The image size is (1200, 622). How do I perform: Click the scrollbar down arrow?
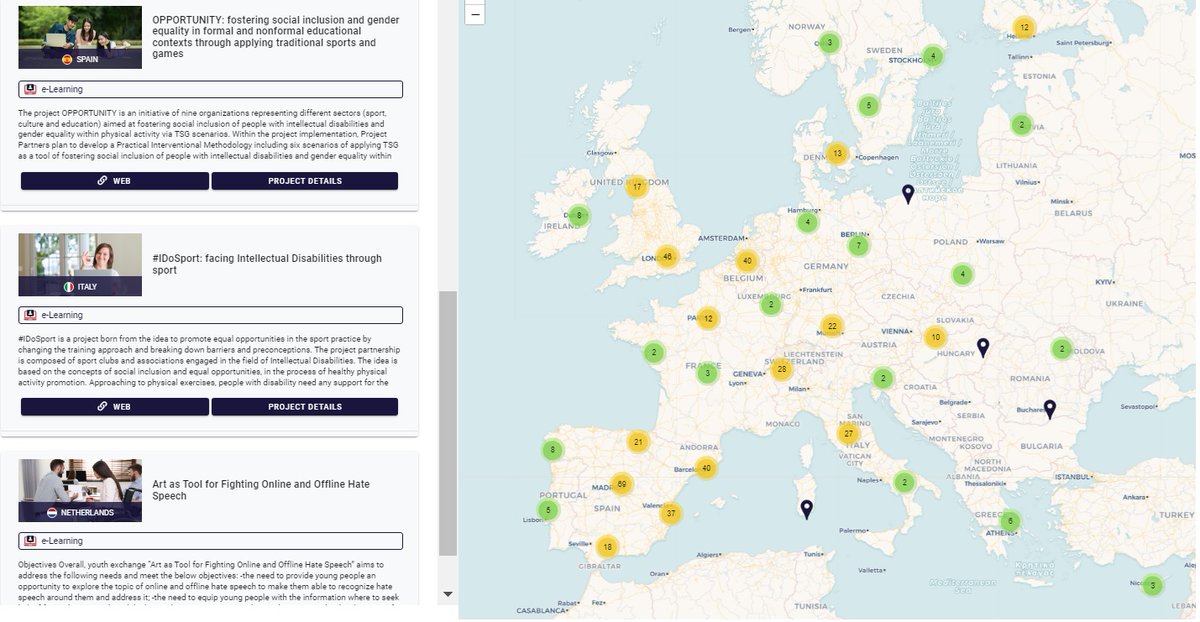[x=447, y=594]
